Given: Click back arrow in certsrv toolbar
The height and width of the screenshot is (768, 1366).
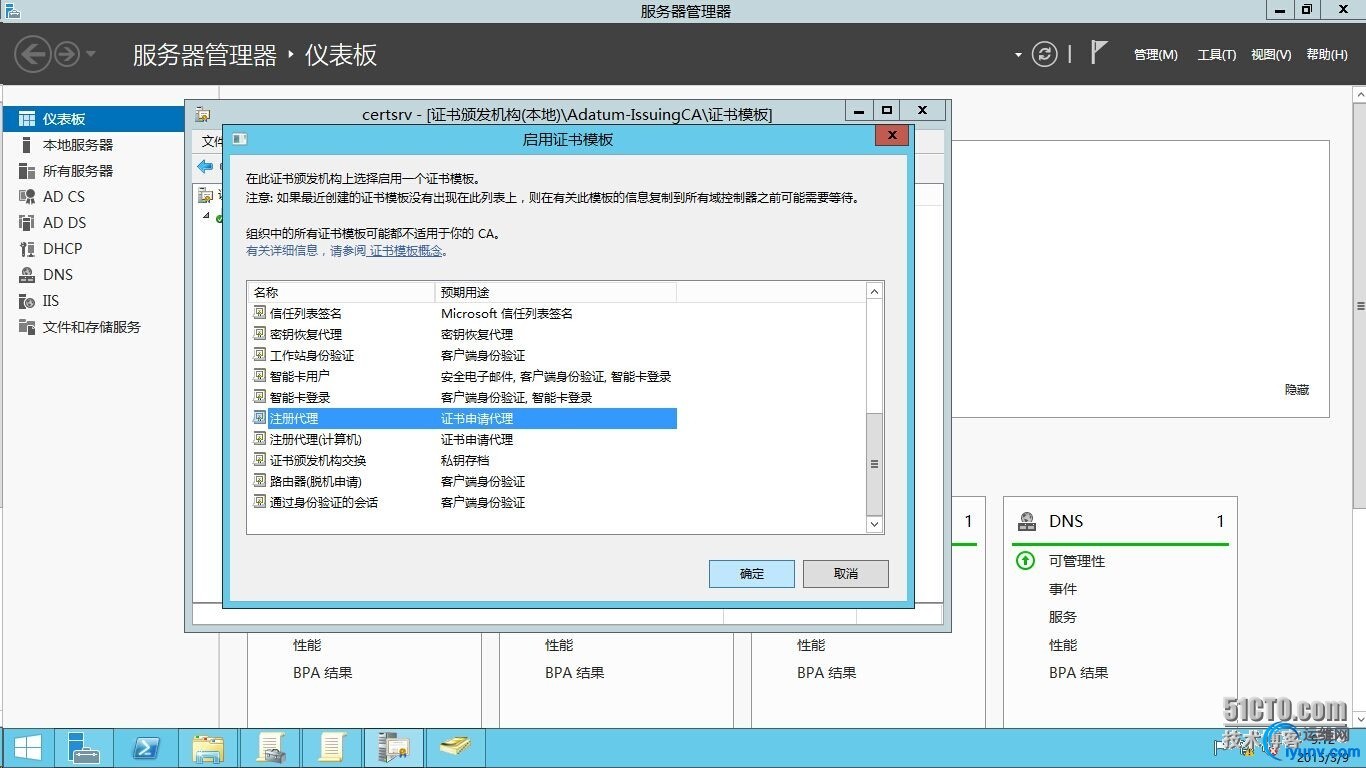Looking at the screenshot, I should click(x=205, y=166).
